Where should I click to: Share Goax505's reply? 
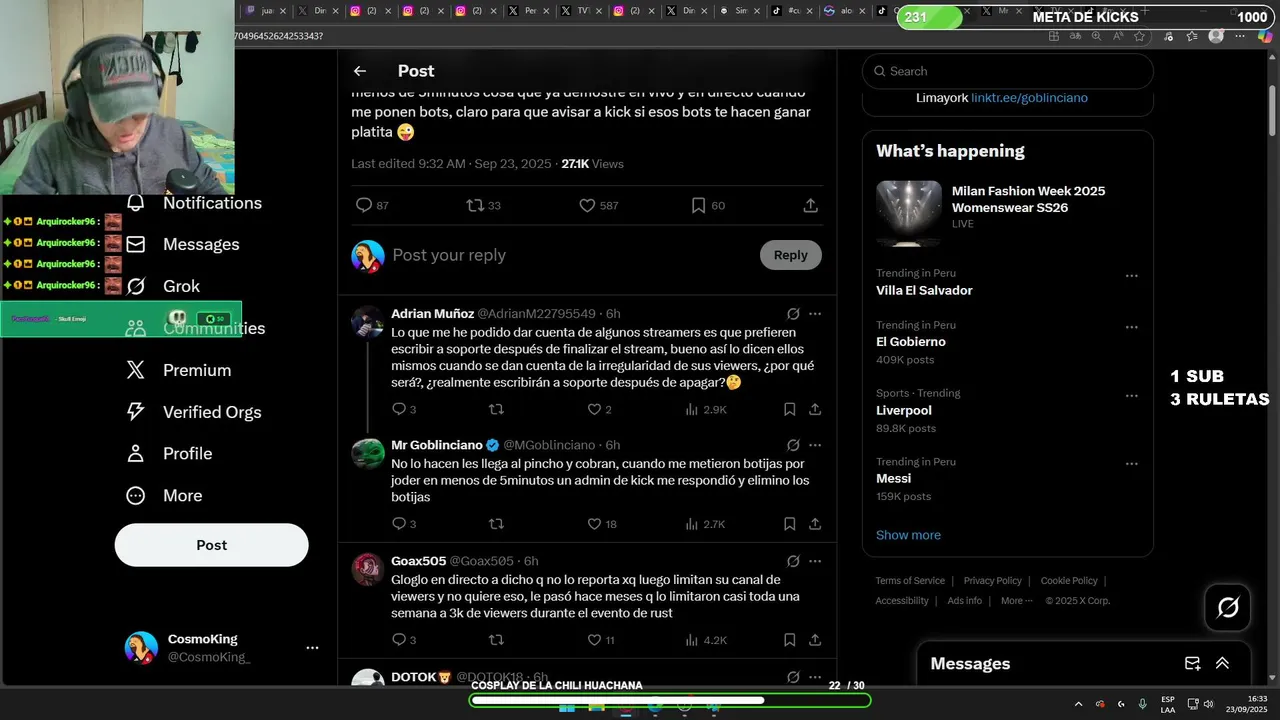[815, 640]
